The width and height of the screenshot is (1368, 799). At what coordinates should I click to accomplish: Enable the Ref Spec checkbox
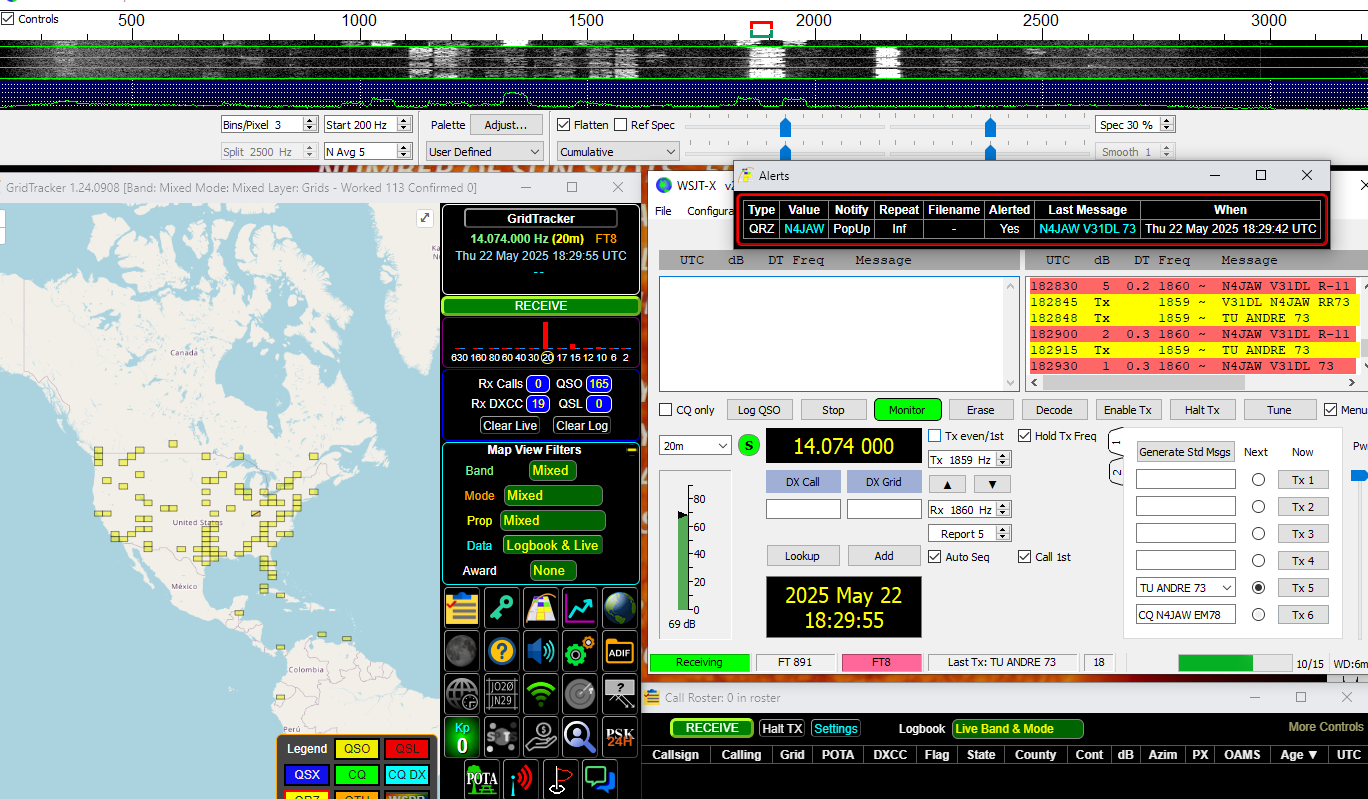pyautogui.click(x=620, y=125)
